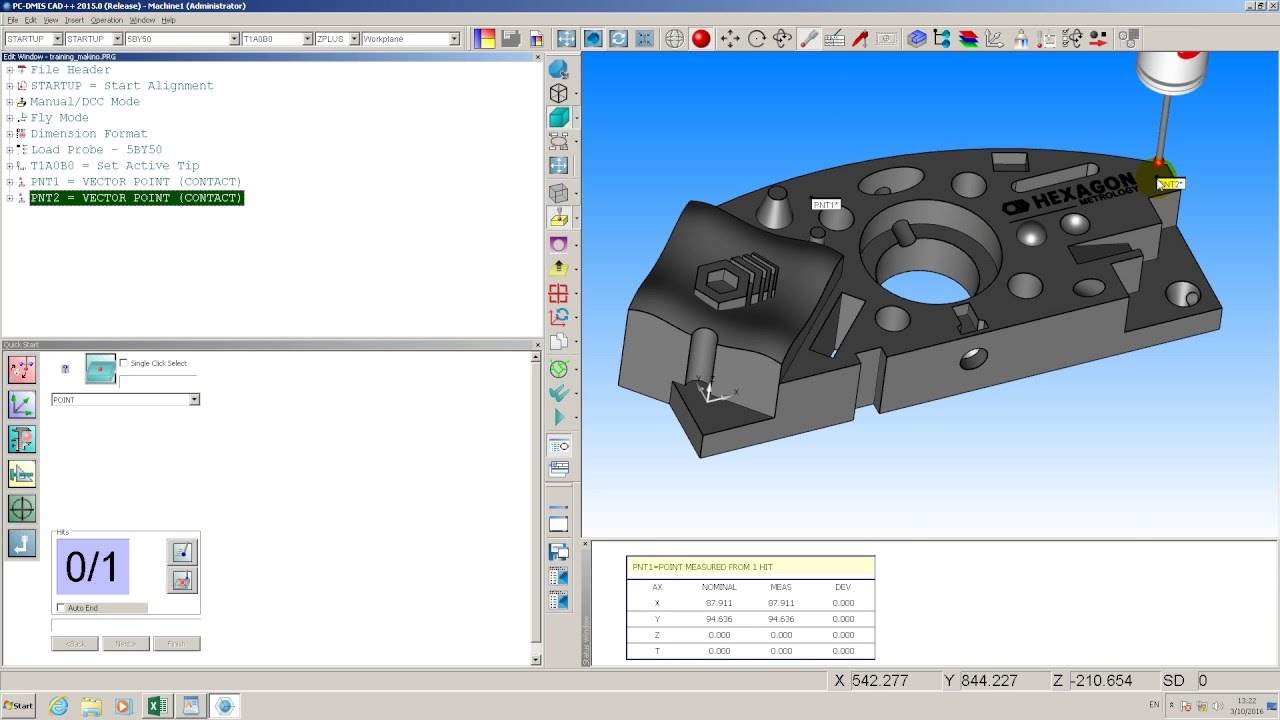The width and height of the screenshot is (1280, 720).
Task: Open the POINT feature type dropdown
Action: pyautogui.click(x=194, y=400)
